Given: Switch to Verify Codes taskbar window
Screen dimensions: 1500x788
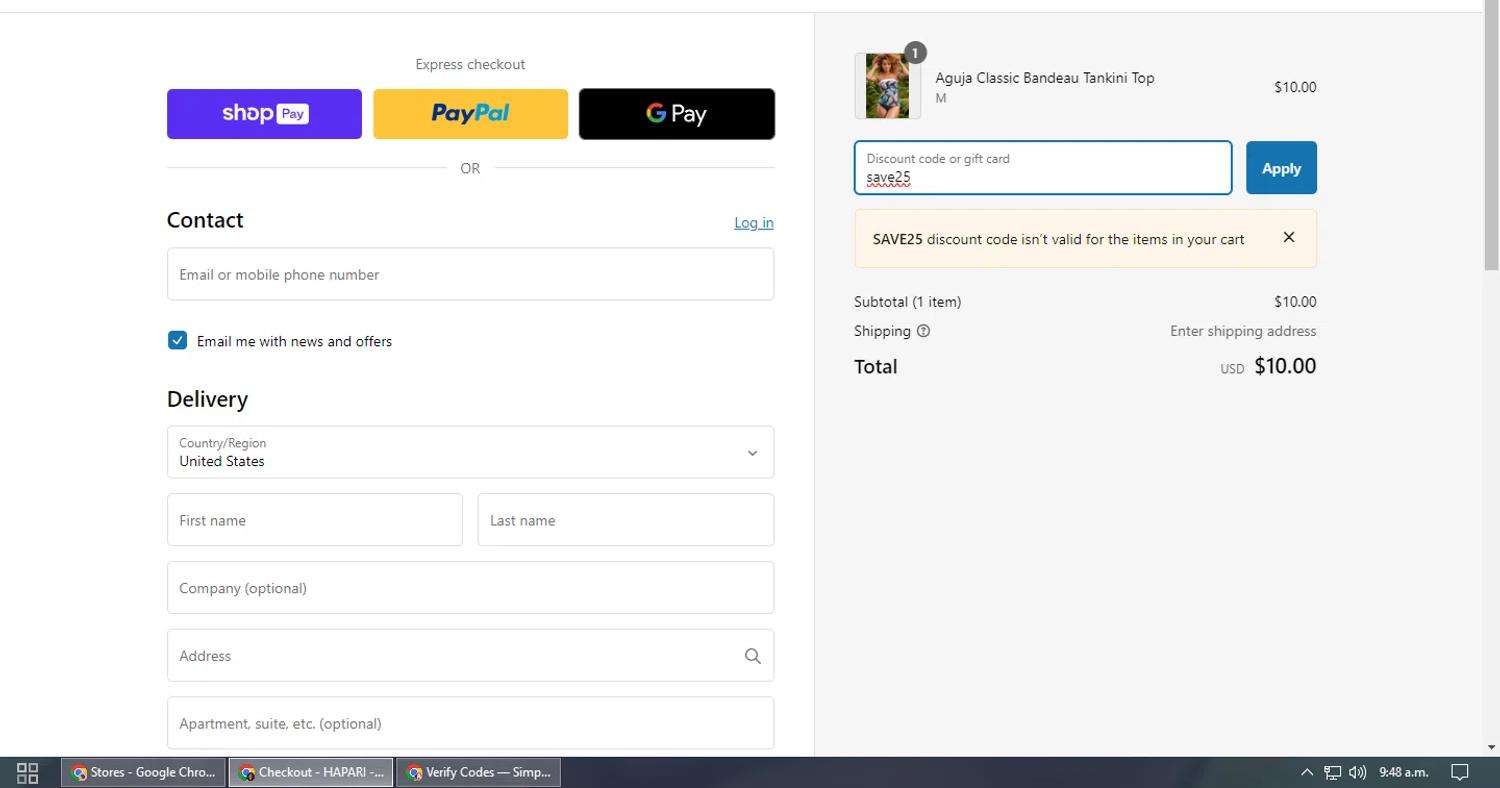Looking at the screenshot, I should (480, 772).
